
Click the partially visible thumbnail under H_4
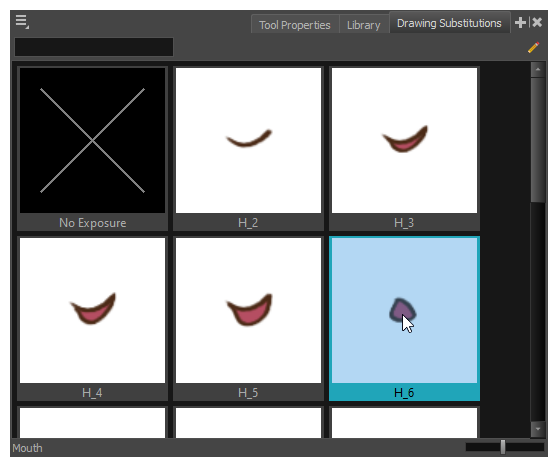click(93, 423)
